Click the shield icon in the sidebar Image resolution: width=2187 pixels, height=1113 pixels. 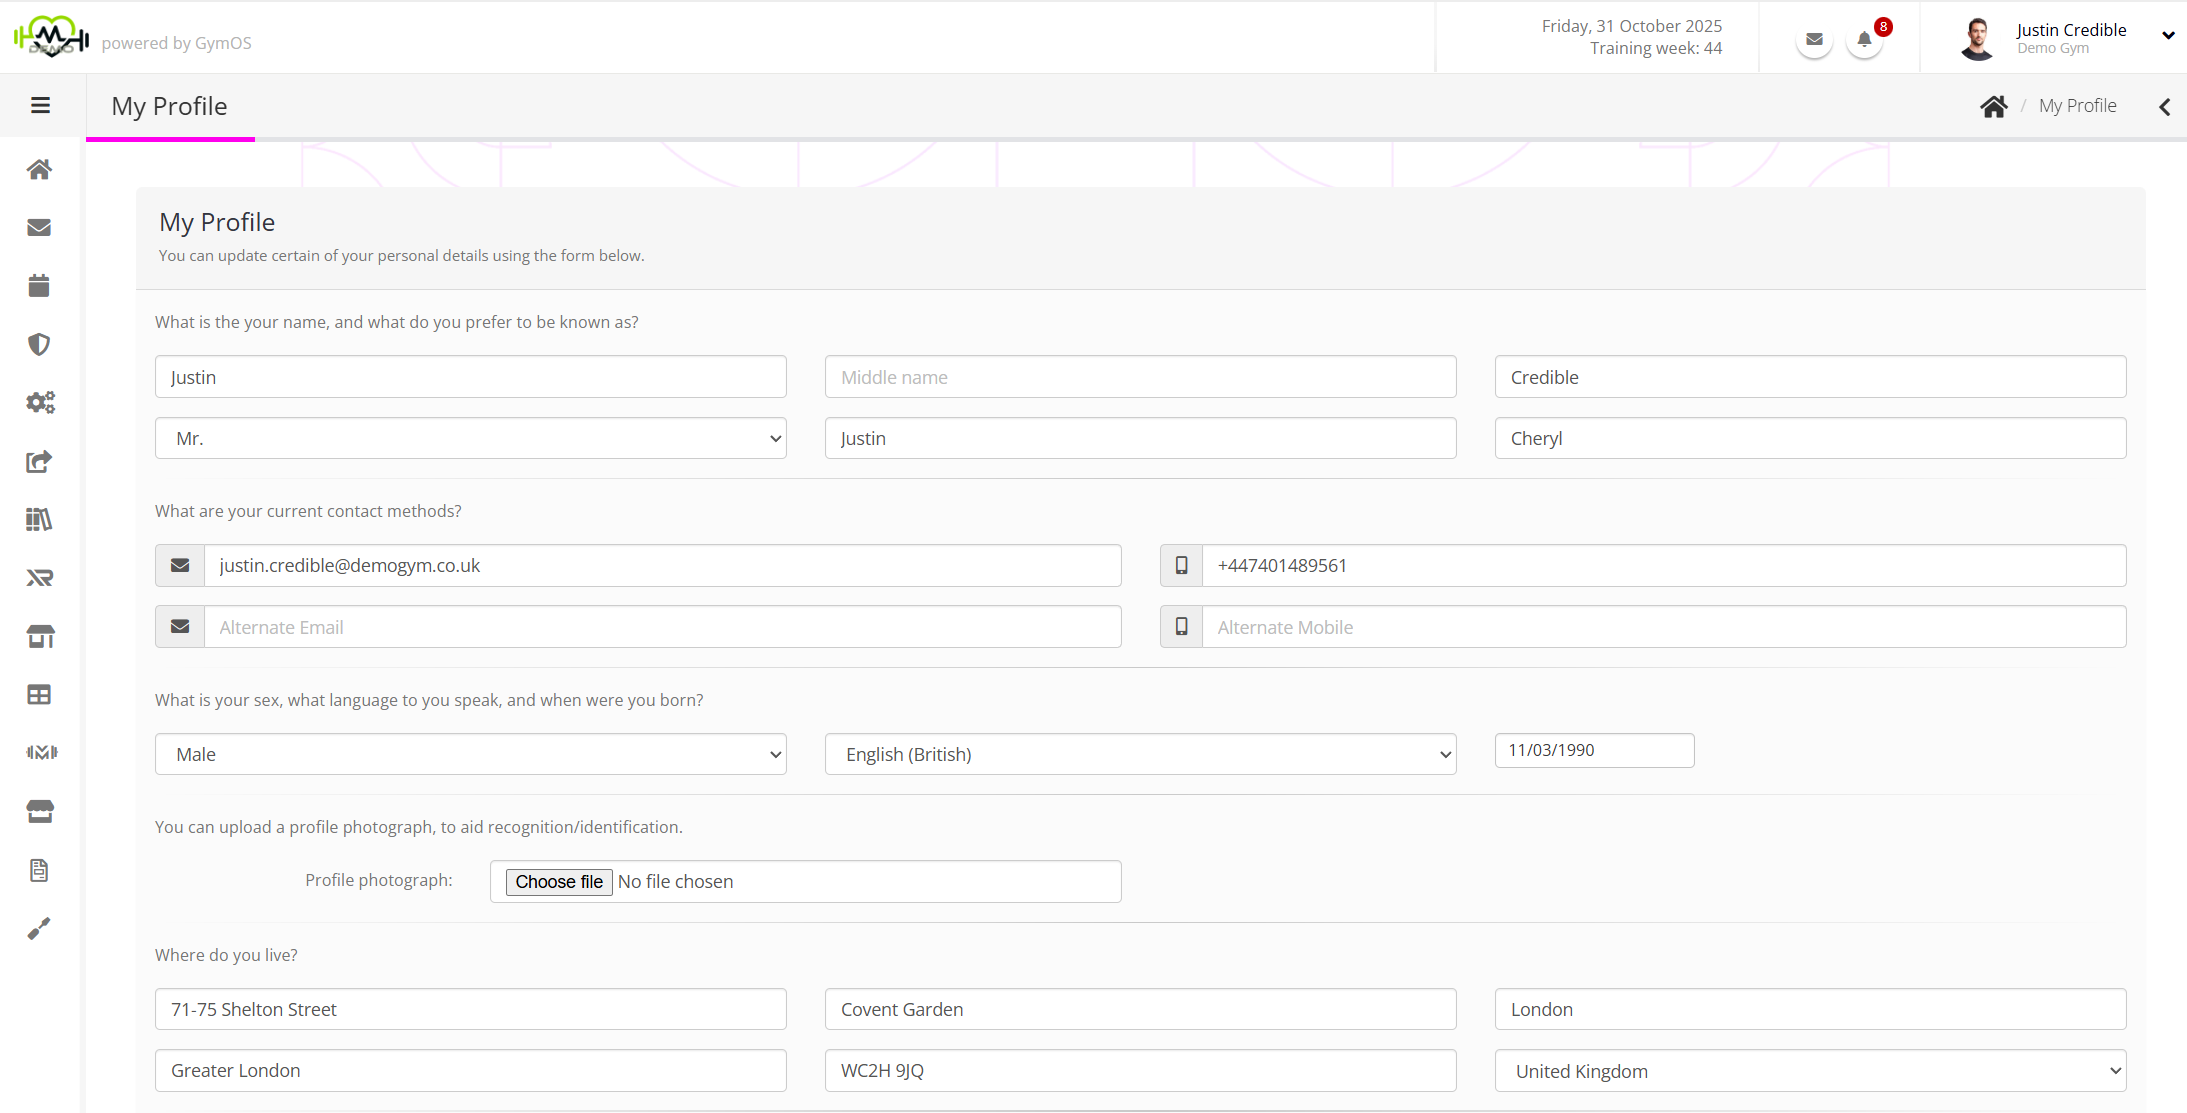click(39, 344)
